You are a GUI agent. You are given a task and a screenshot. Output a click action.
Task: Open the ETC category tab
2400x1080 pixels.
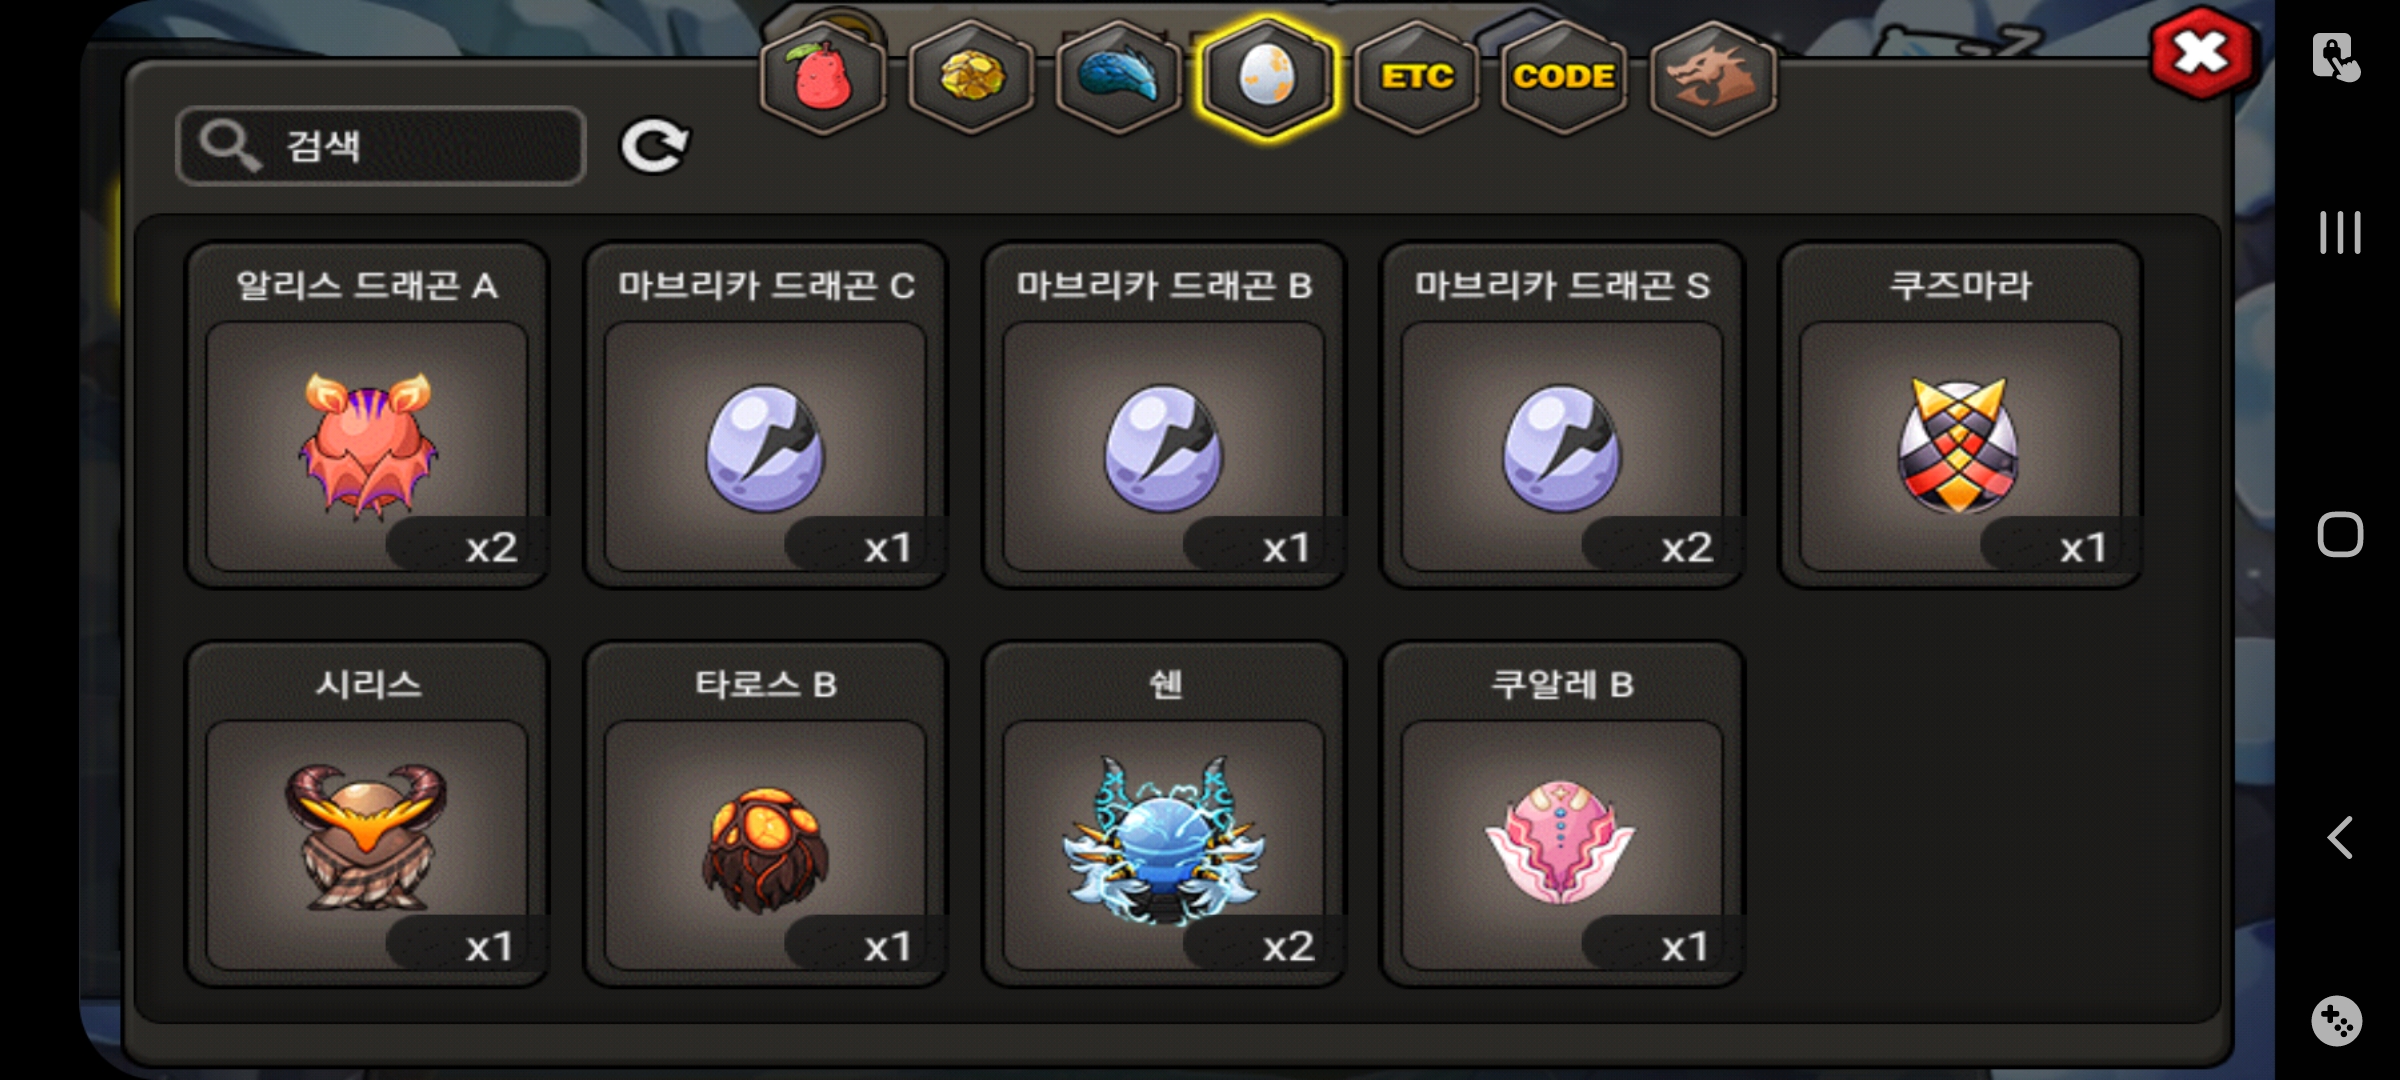(x=1416, y=77)
